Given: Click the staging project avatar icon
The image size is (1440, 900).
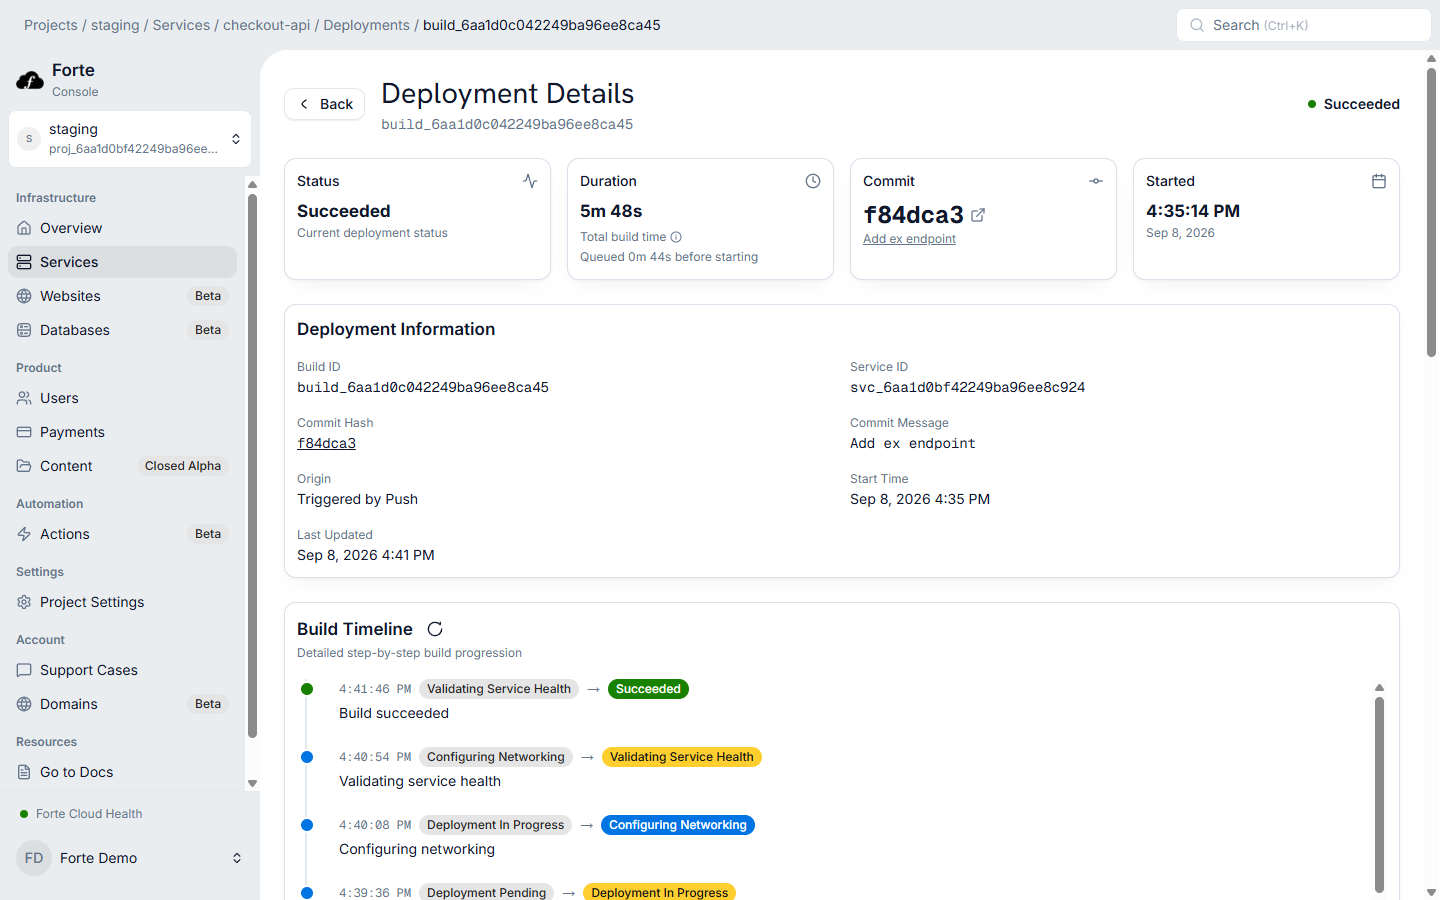Looking at the screenshot, I should (29, 139).
